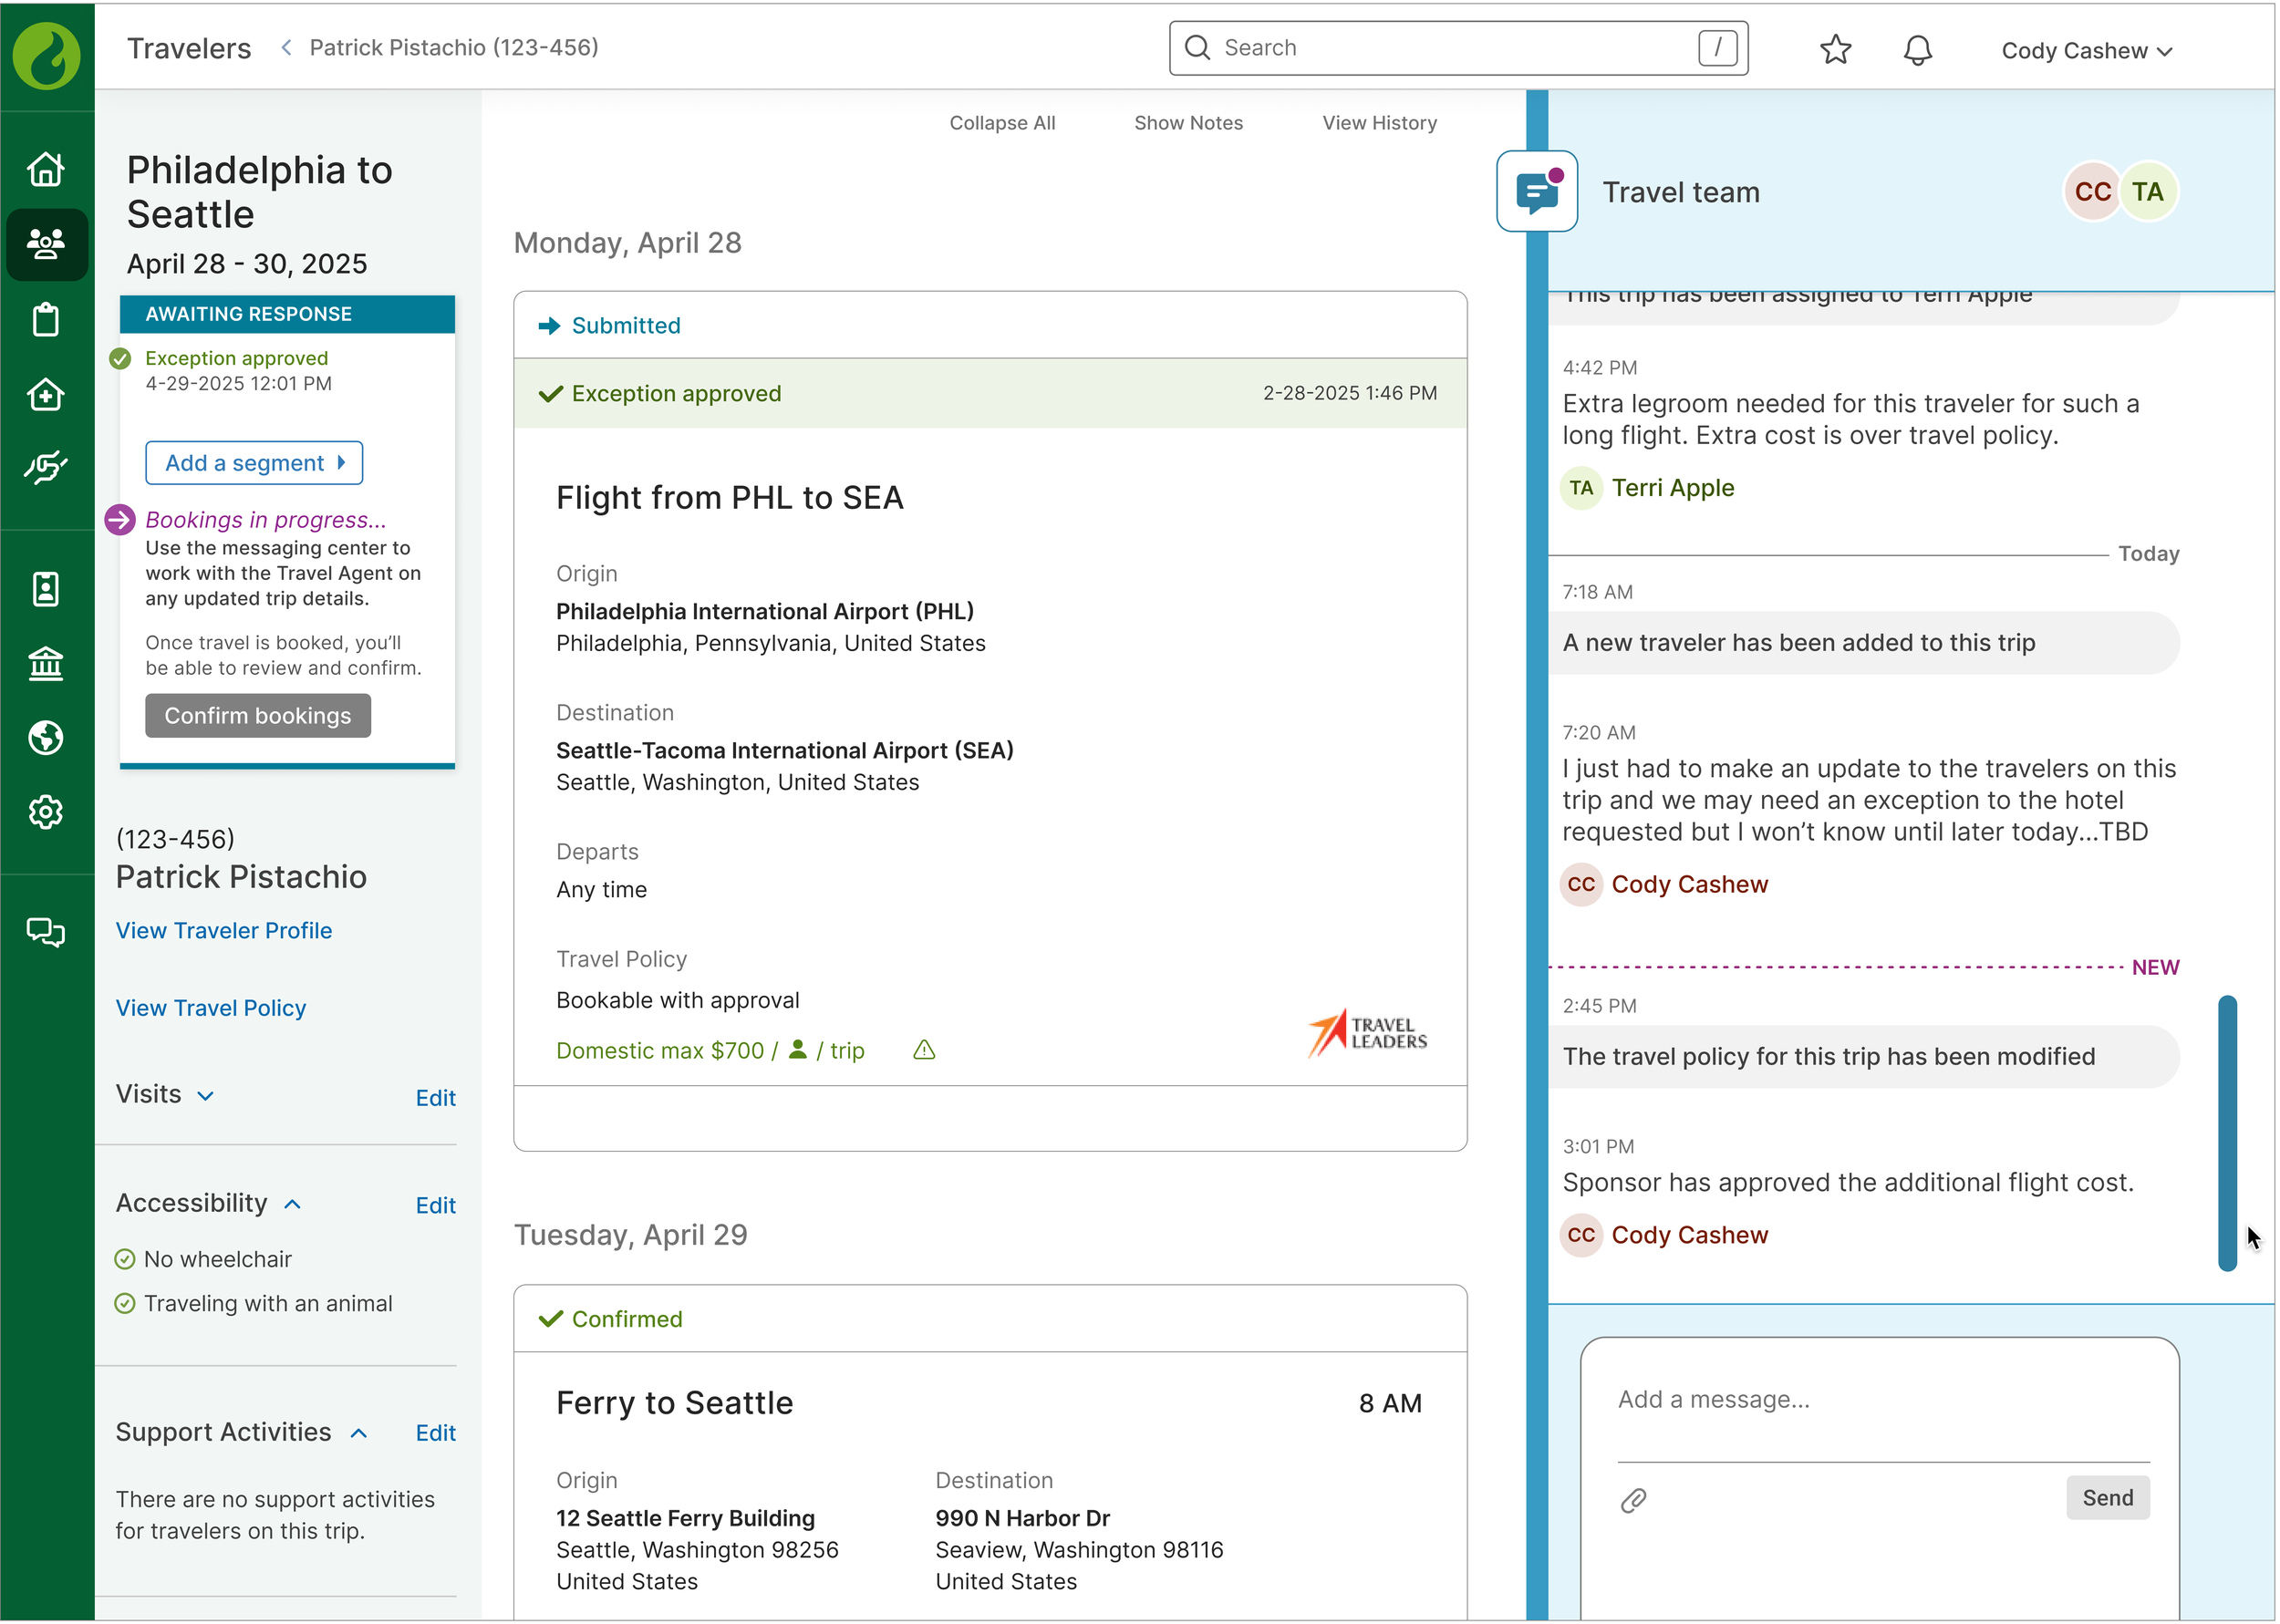This screenshot has height=1624, width=2280.
Task: Click the home icon in sidebar
Action: [x=46, y=169]
